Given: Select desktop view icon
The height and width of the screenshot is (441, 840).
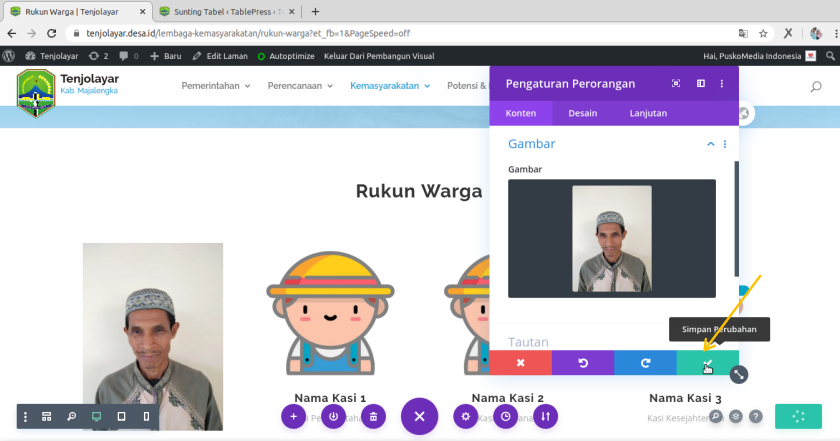Looking at the screenshot, I should [x=96, y=416].
